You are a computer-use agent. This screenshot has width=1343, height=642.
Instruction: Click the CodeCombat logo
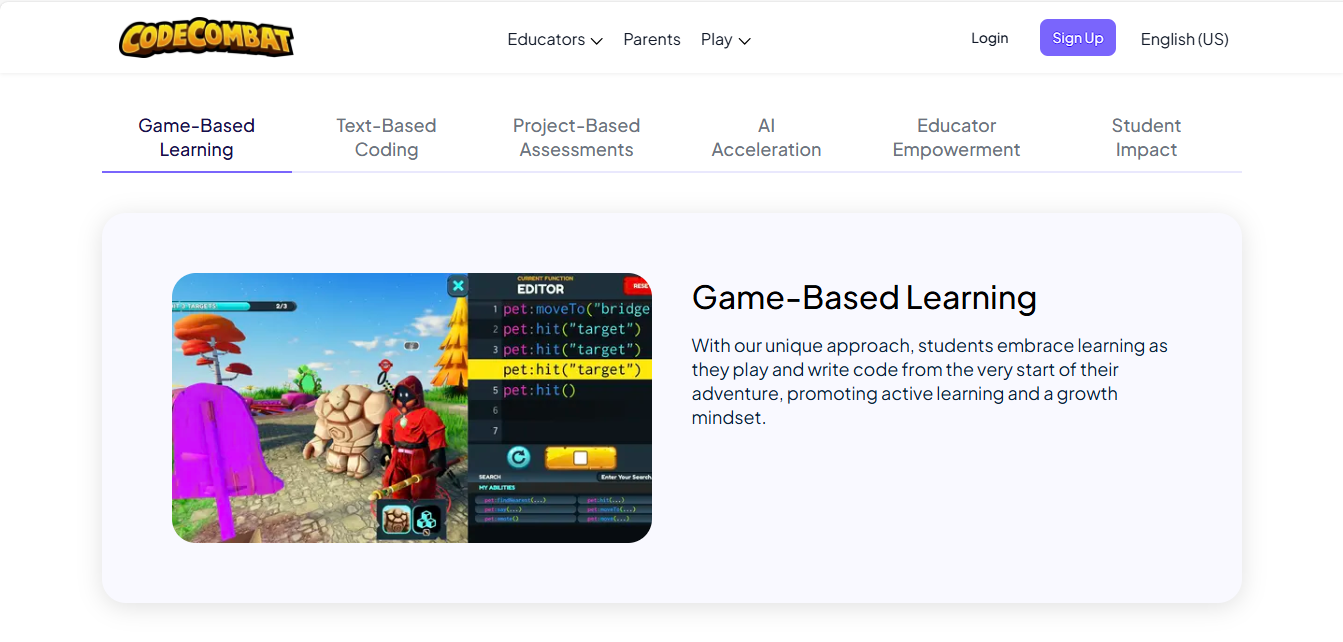tap(206, 38)
